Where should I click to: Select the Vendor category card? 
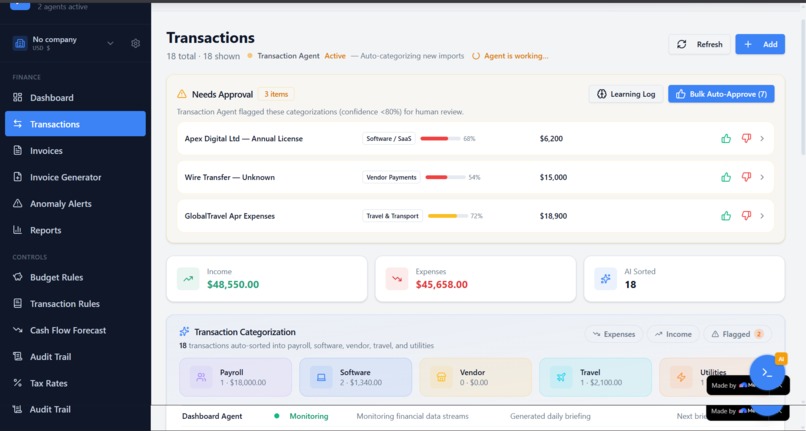[475, 378]
